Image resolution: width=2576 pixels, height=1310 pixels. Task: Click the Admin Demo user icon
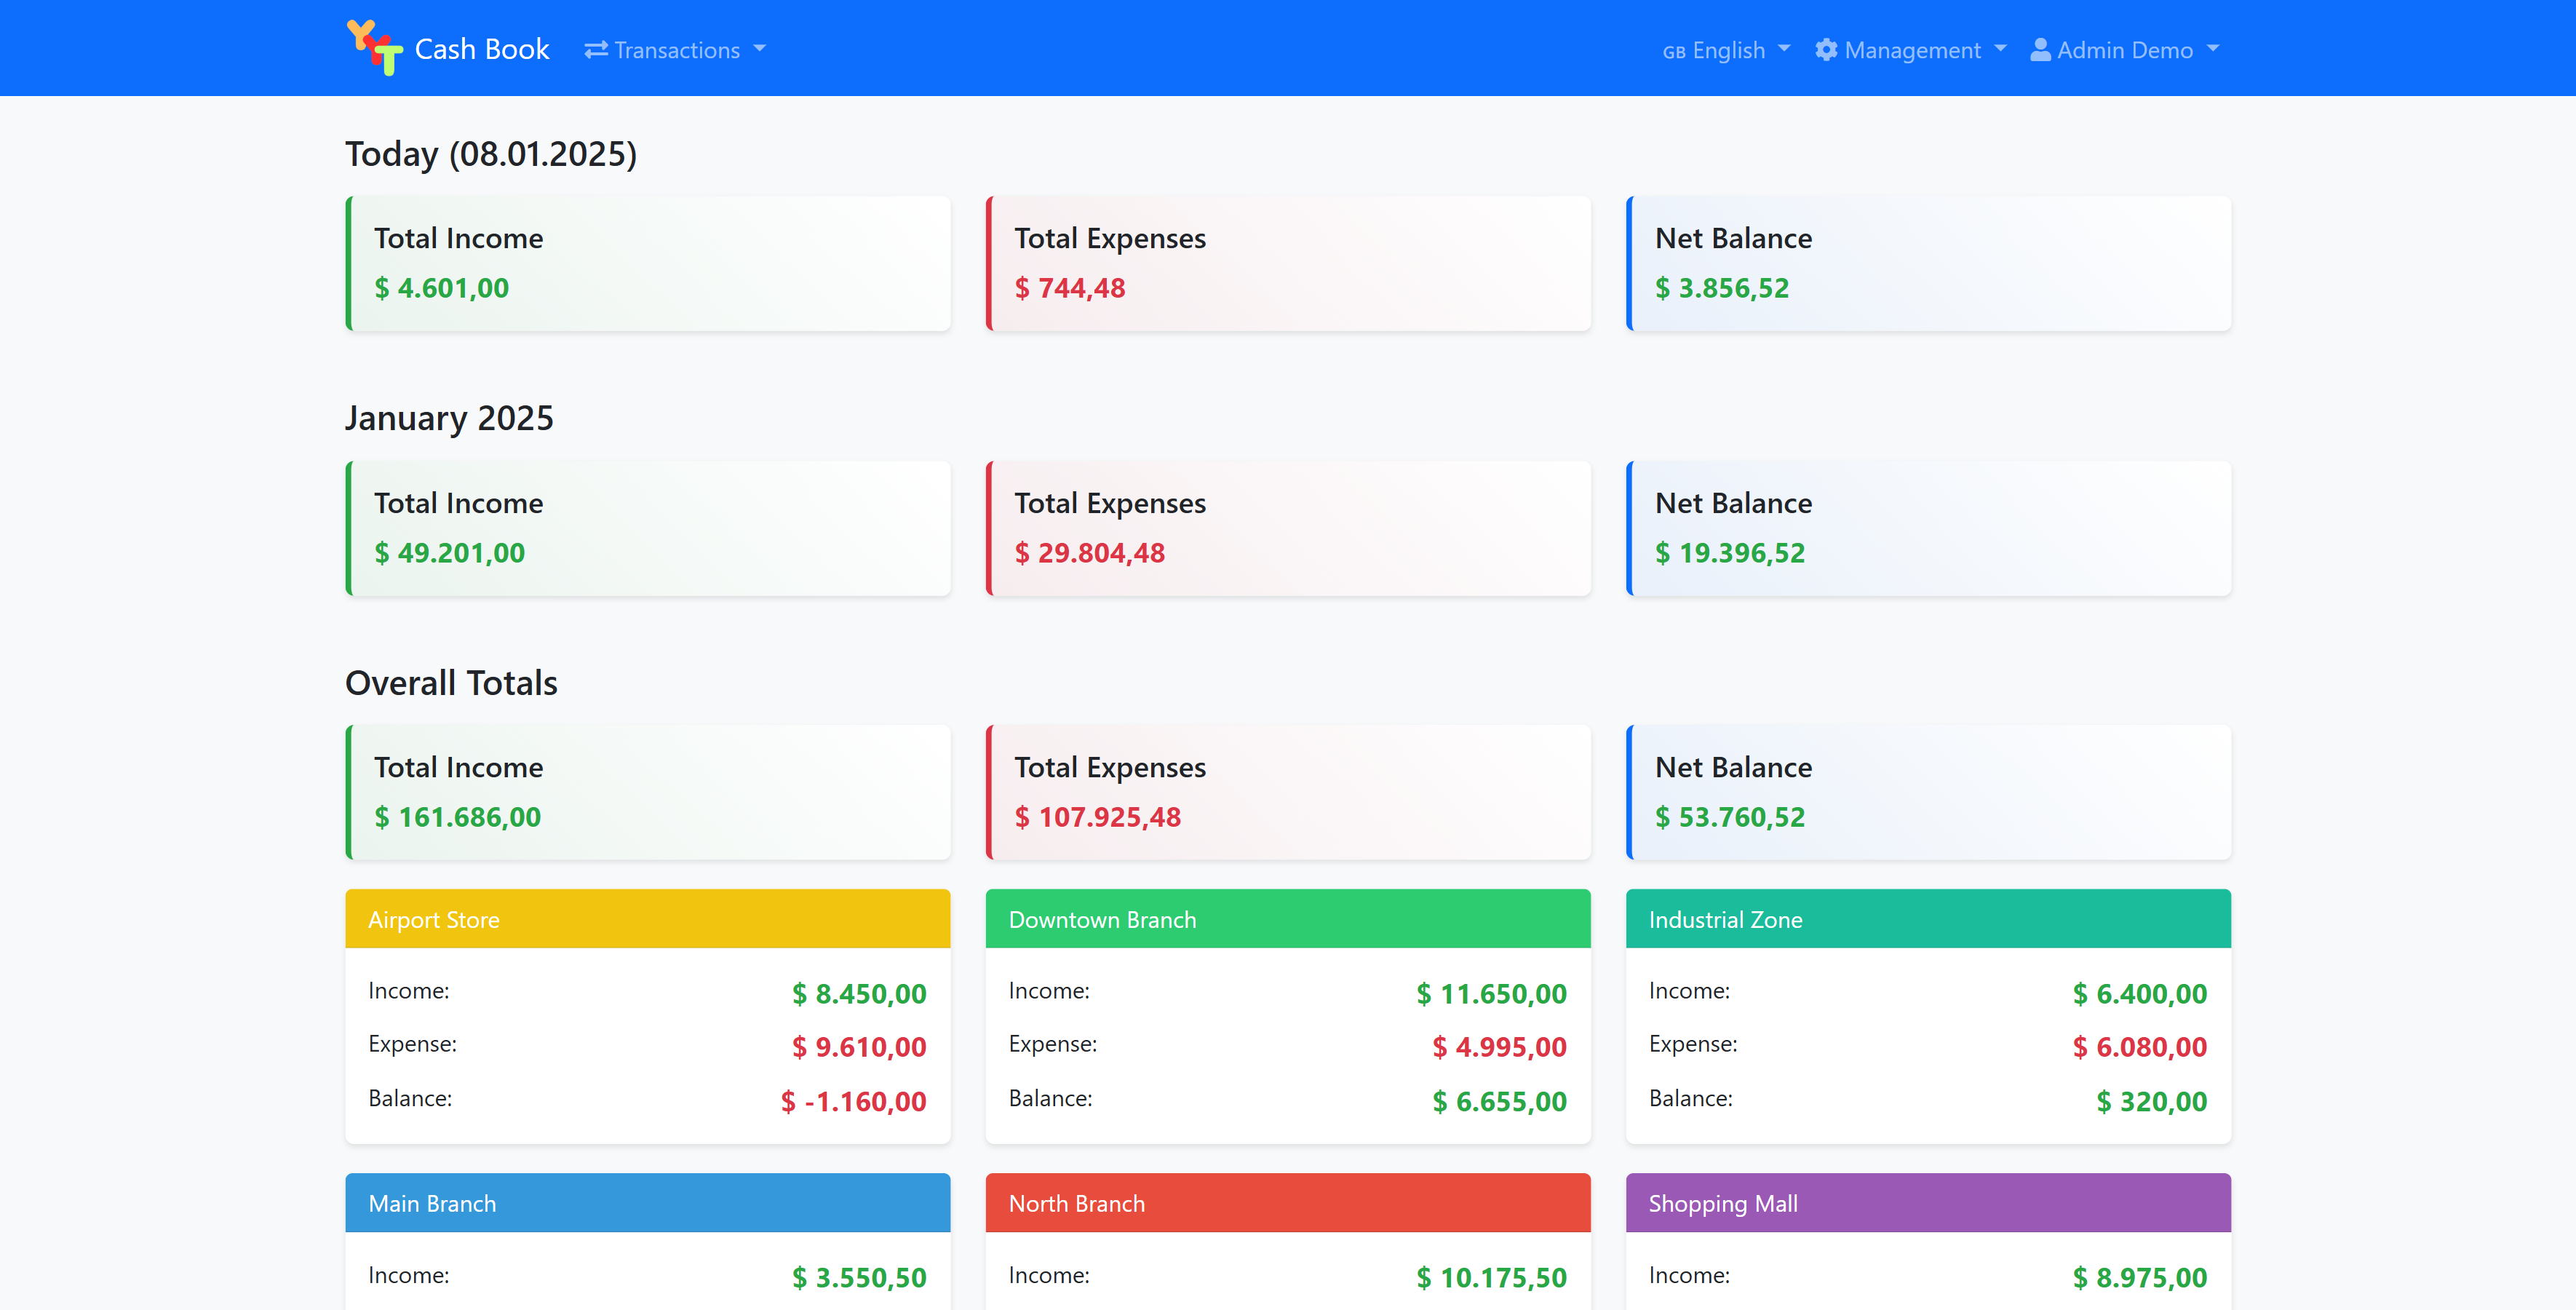2040,48
